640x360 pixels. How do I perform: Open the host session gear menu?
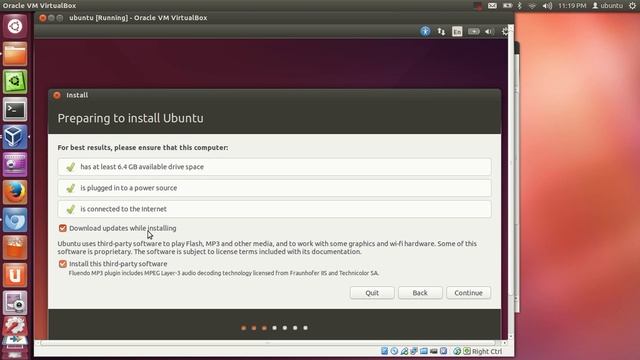pyautogui.click(x=632, y=6)
